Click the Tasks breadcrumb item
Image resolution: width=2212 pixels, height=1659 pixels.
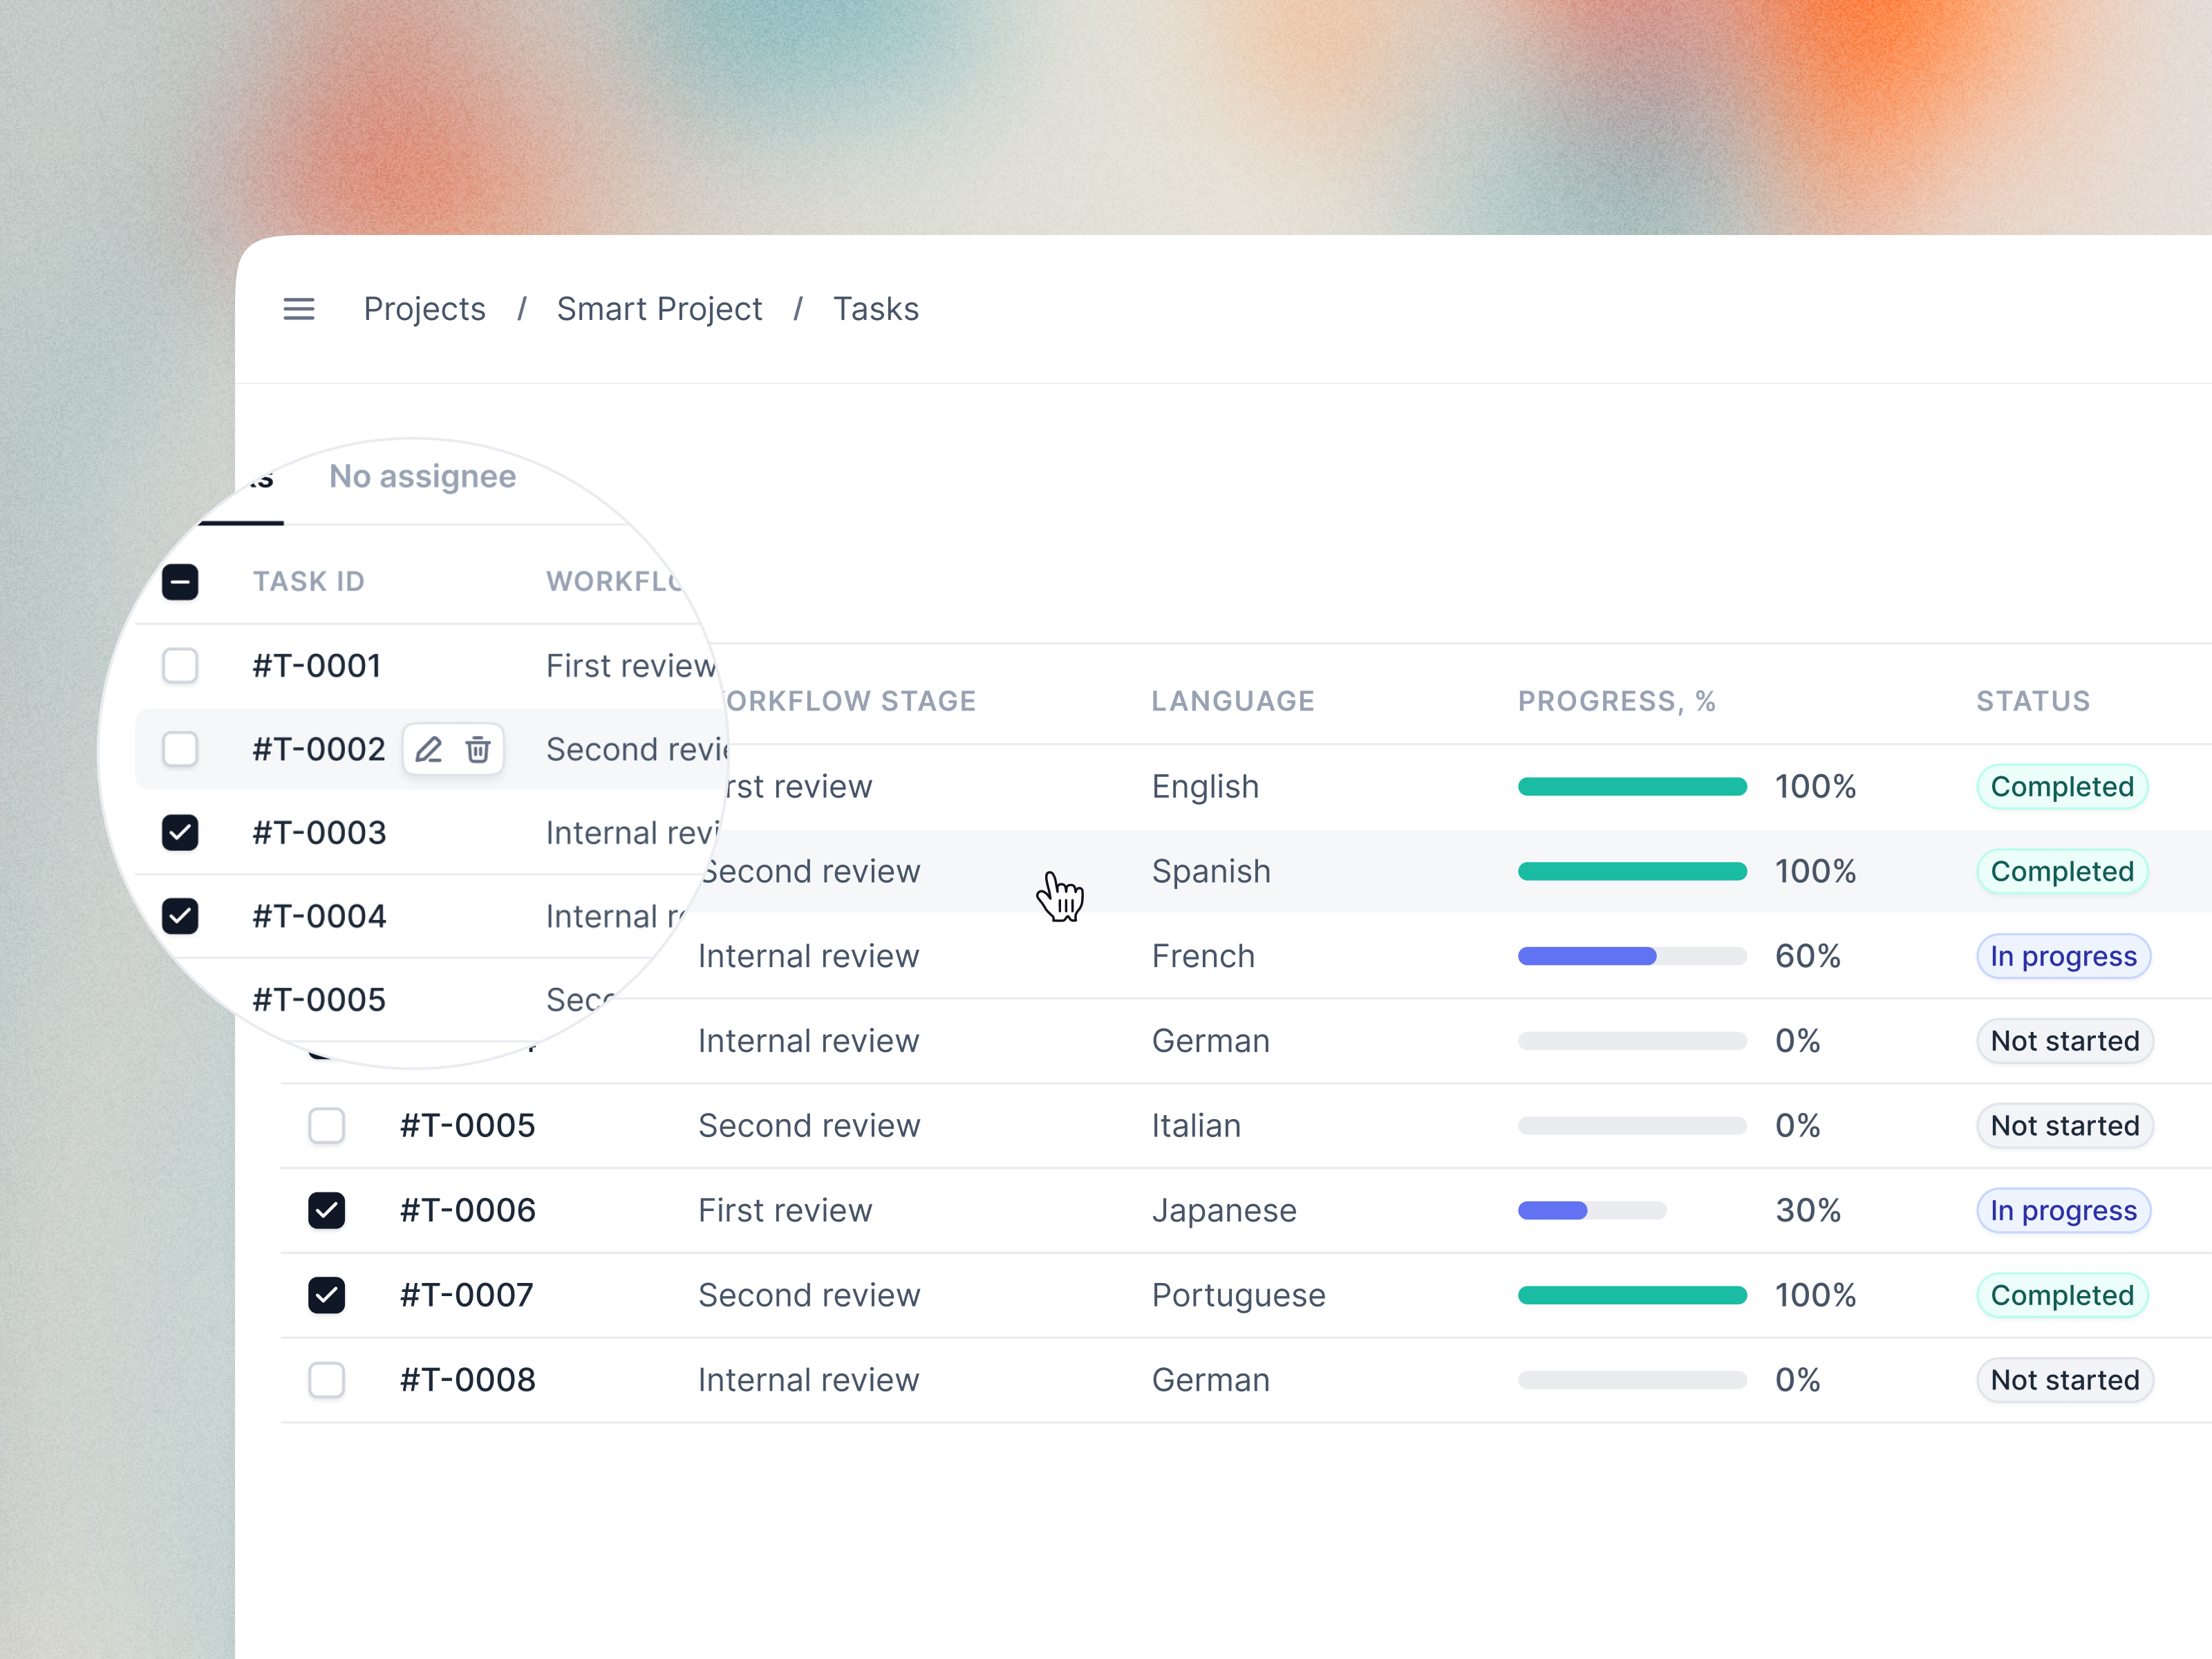point(876,309)
